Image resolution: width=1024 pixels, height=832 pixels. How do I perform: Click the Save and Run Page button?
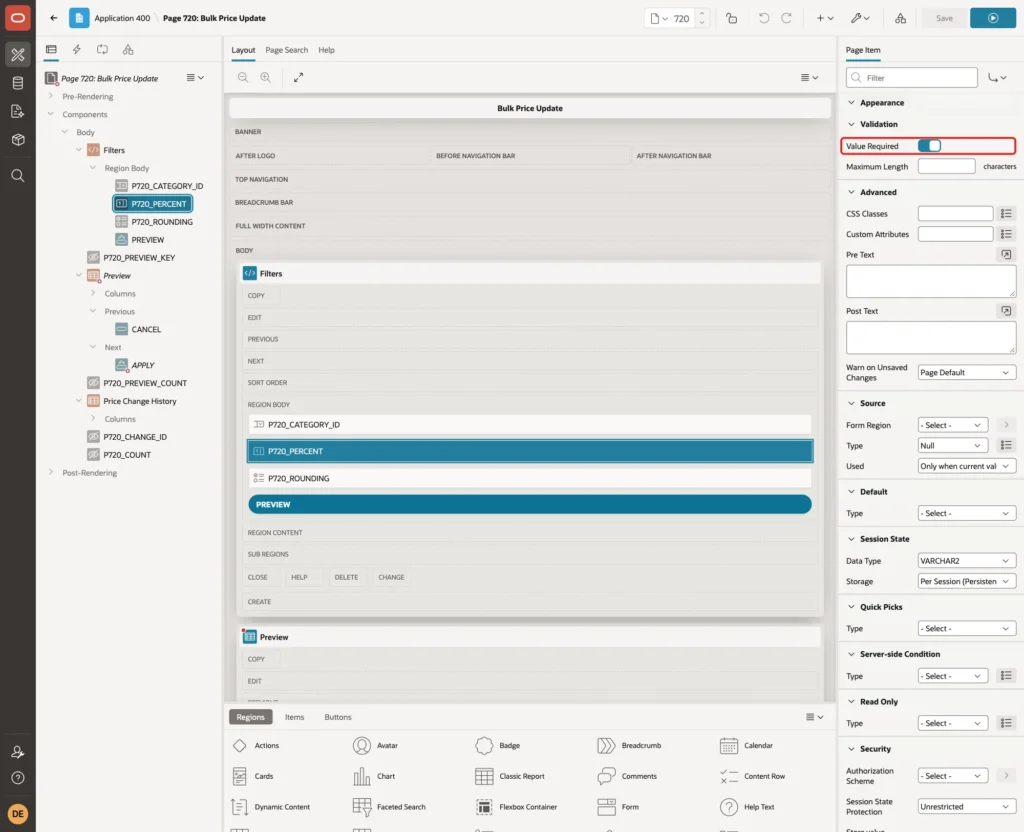tap(993, 18)
